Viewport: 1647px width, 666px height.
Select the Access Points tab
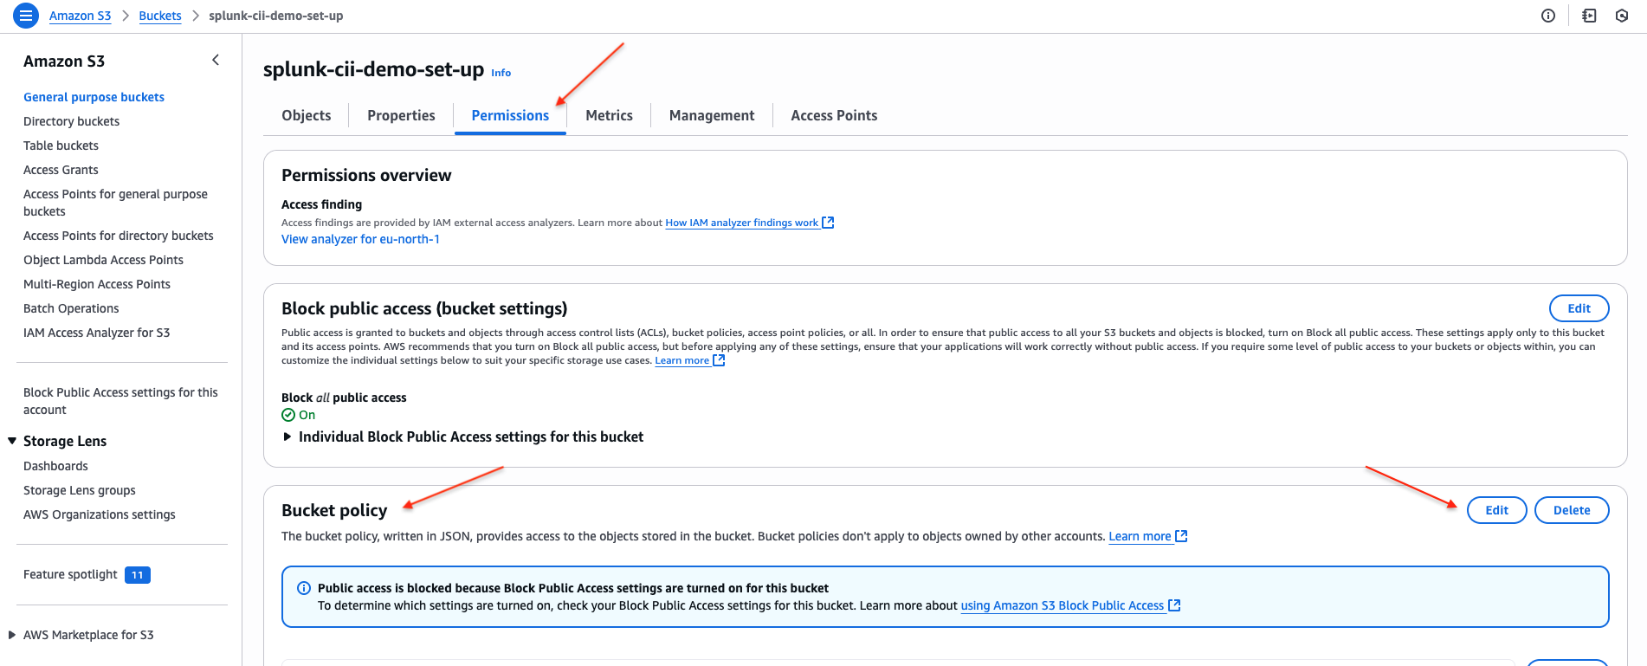tap(833, 116)
